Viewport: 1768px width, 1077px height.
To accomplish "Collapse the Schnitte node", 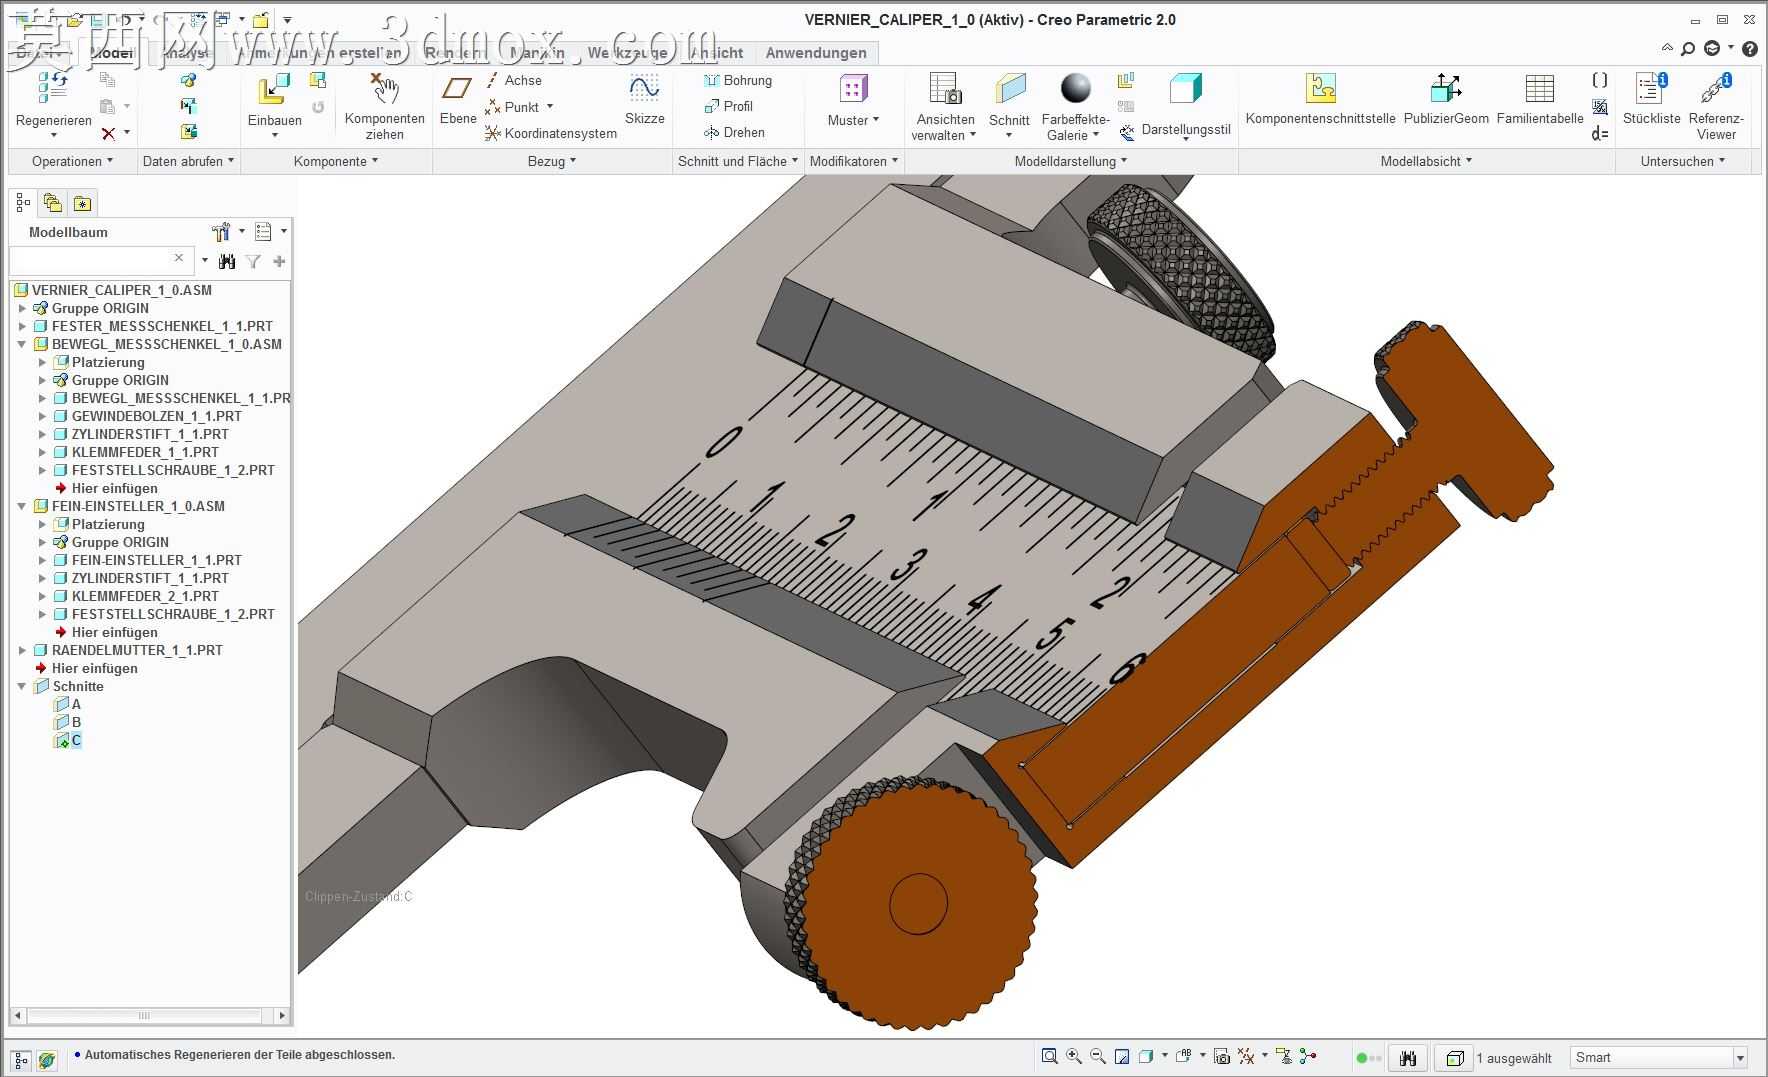I will (x=22, y=686).
